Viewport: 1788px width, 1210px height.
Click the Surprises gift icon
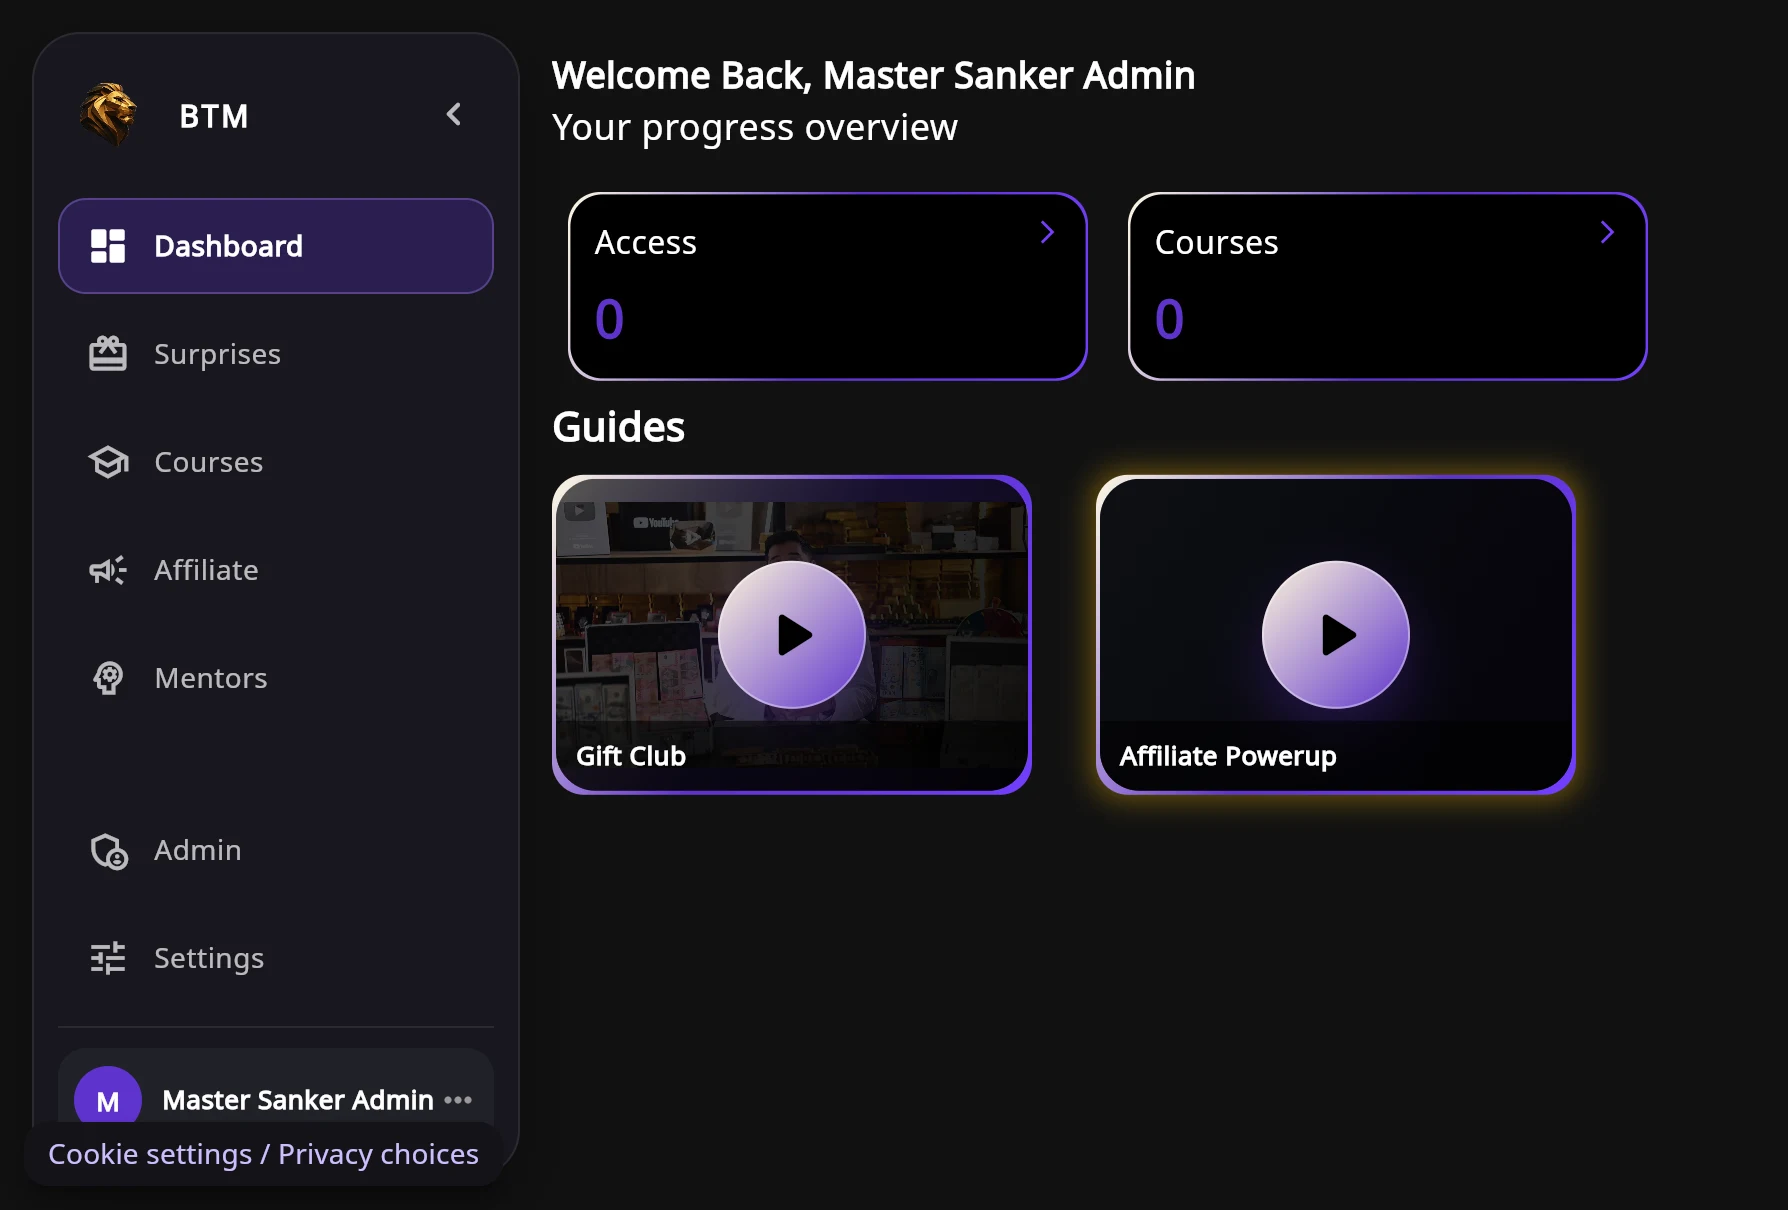(108, 354)
